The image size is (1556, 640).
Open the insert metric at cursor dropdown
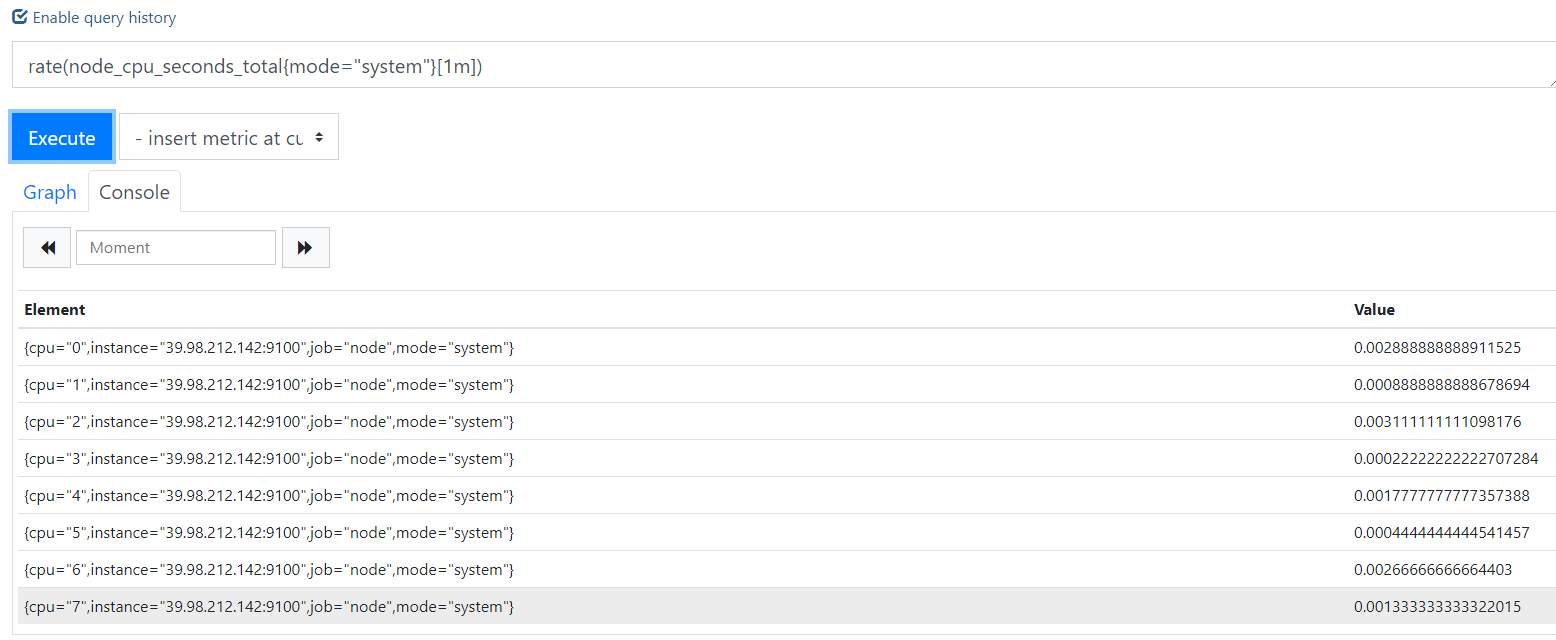(229, 137)
